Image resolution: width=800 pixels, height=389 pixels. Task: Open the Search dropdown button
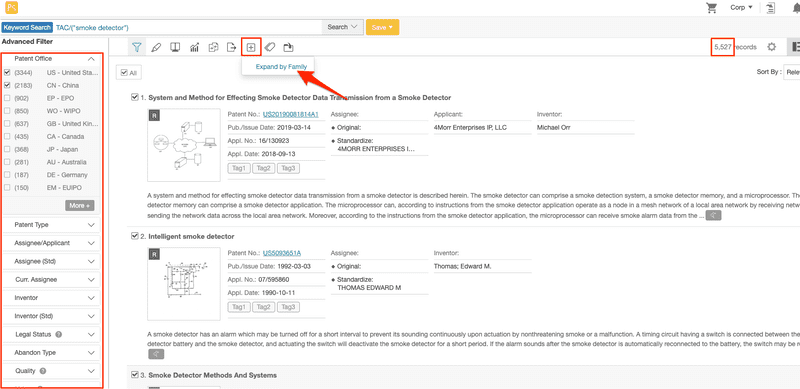[x=342, y=27]
